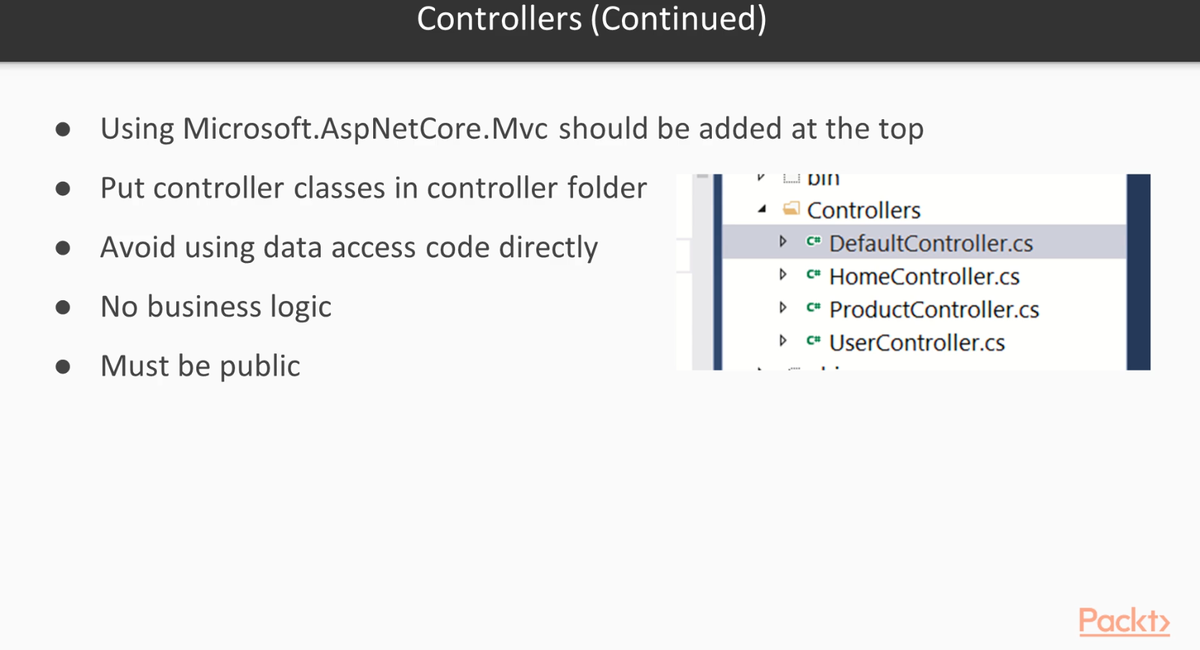Viewport: 1200px width, 650px height.
Task: Click the Controllers (Continued) slide title
Action: [592, 20]
